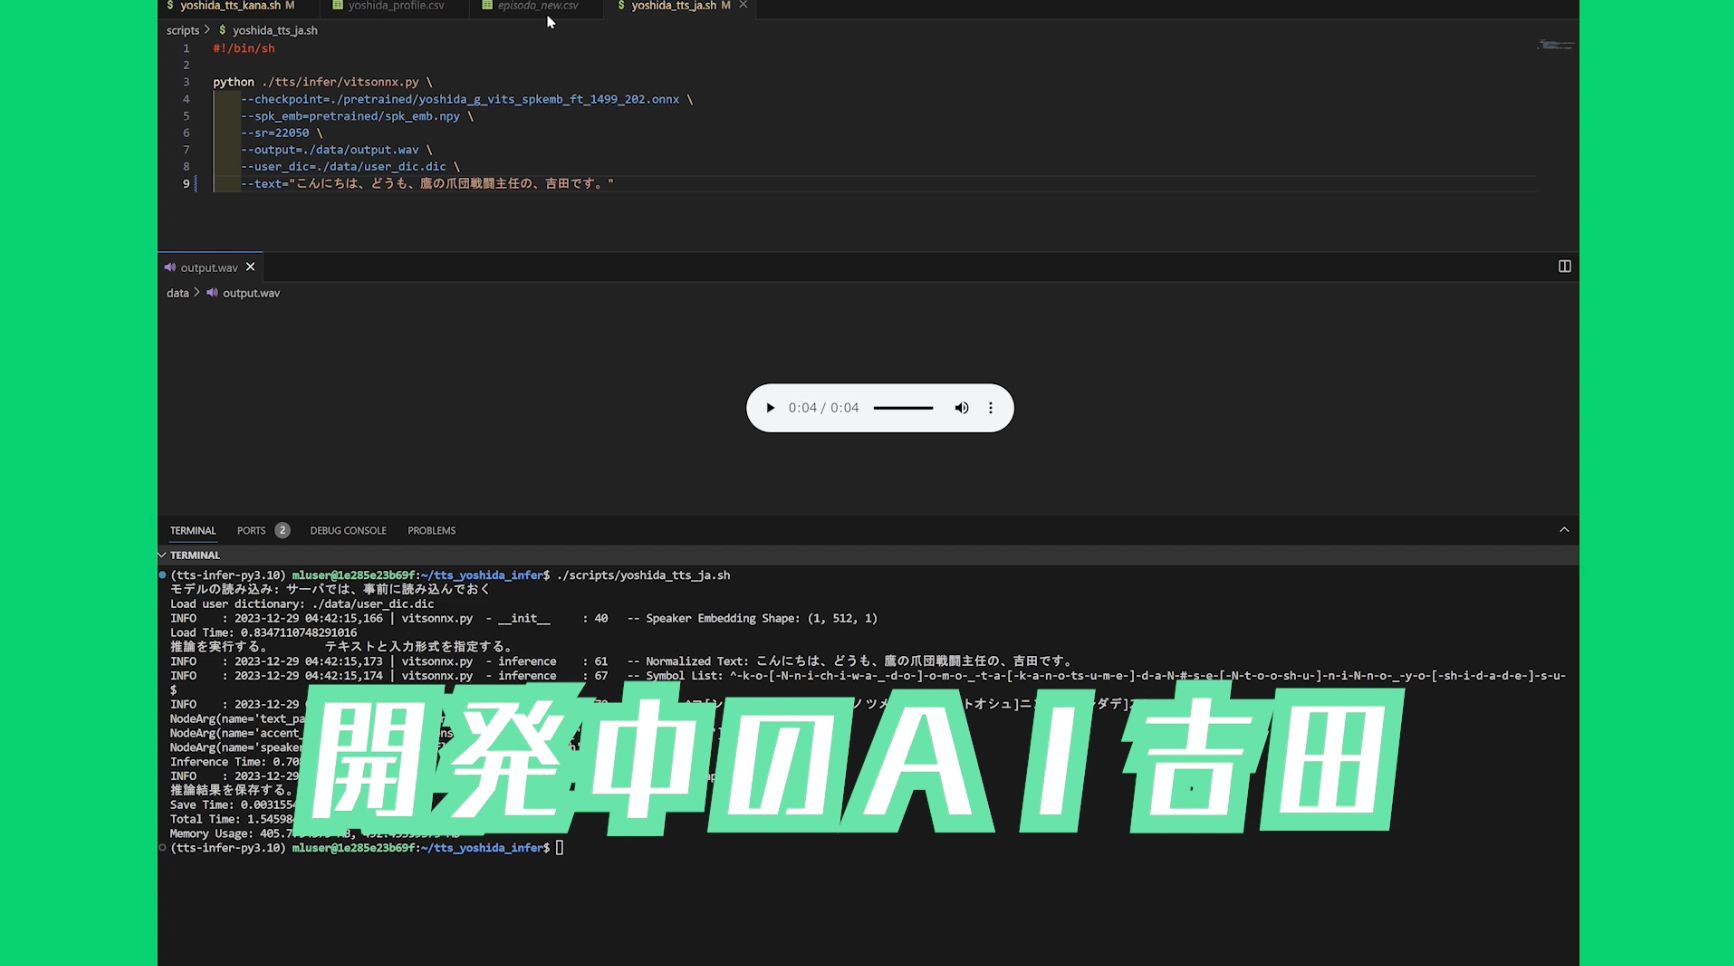Image resolution: width=1734 pixels, height=966 pixels.
Task: Click the "0:04 / 0:04" playback time
Action: pyautogui.click(x=823, y=408)
